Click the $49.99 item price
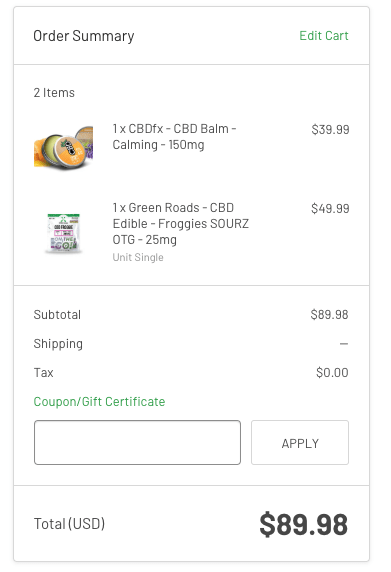Screen dimensions: 391x572 330,209
